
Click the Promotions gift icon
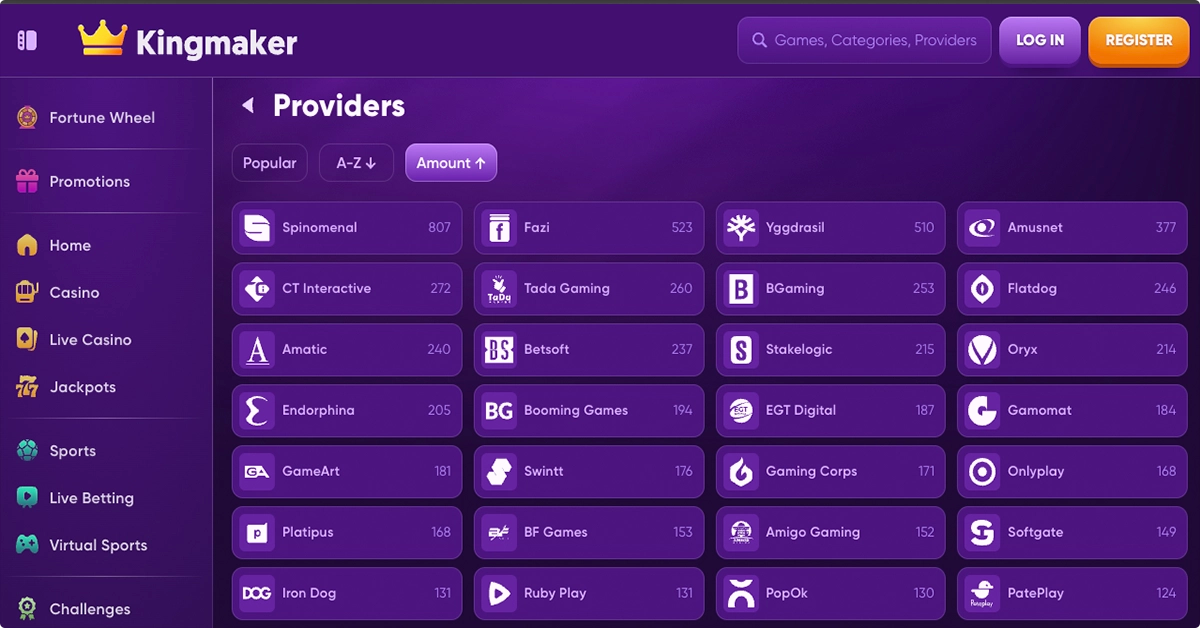click(28, 181)
